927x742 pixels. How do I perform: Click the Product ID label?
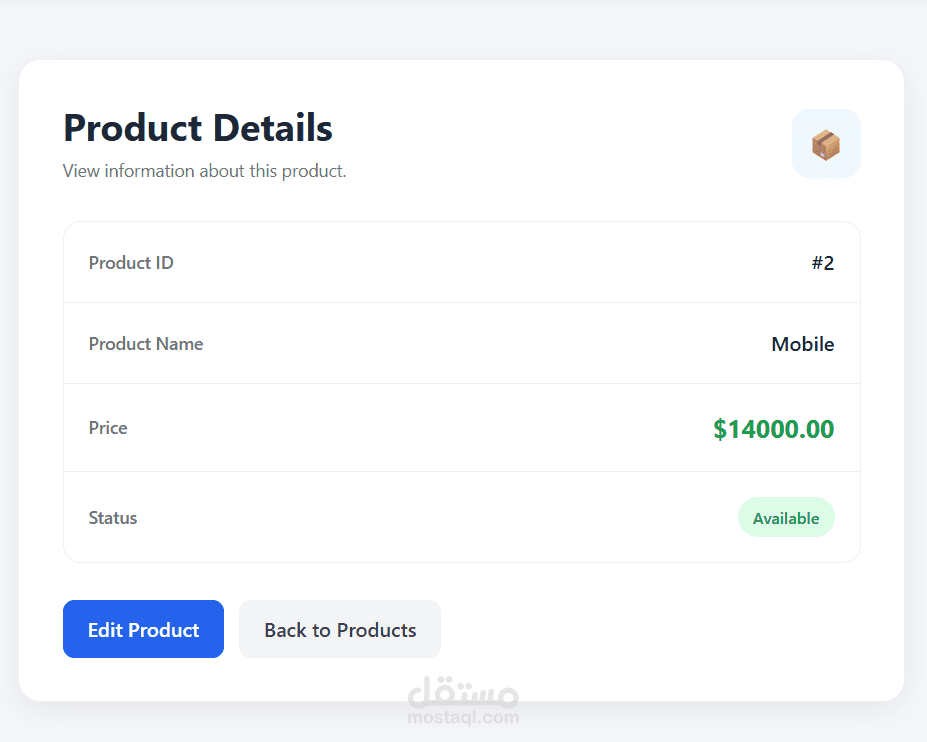click(131, 263)
